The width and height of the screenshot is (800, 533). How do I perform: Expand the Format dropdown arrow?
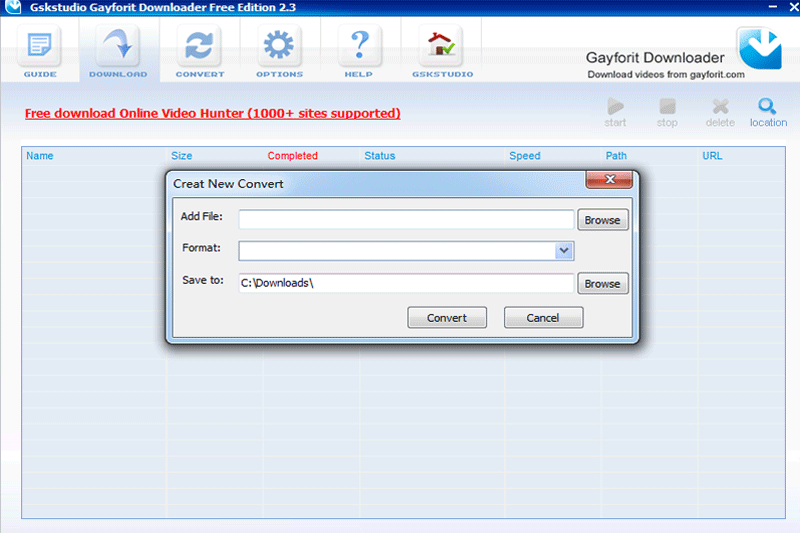coord(564,250)
